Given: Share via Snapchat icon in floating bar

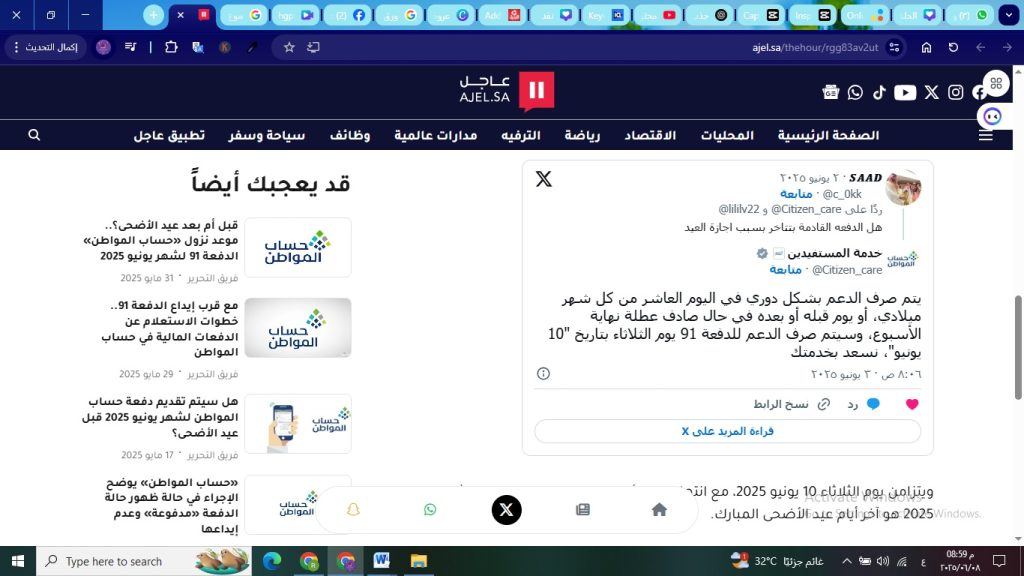Looking at the screenshot, I should pyautogui.click(x=353, y=510).
